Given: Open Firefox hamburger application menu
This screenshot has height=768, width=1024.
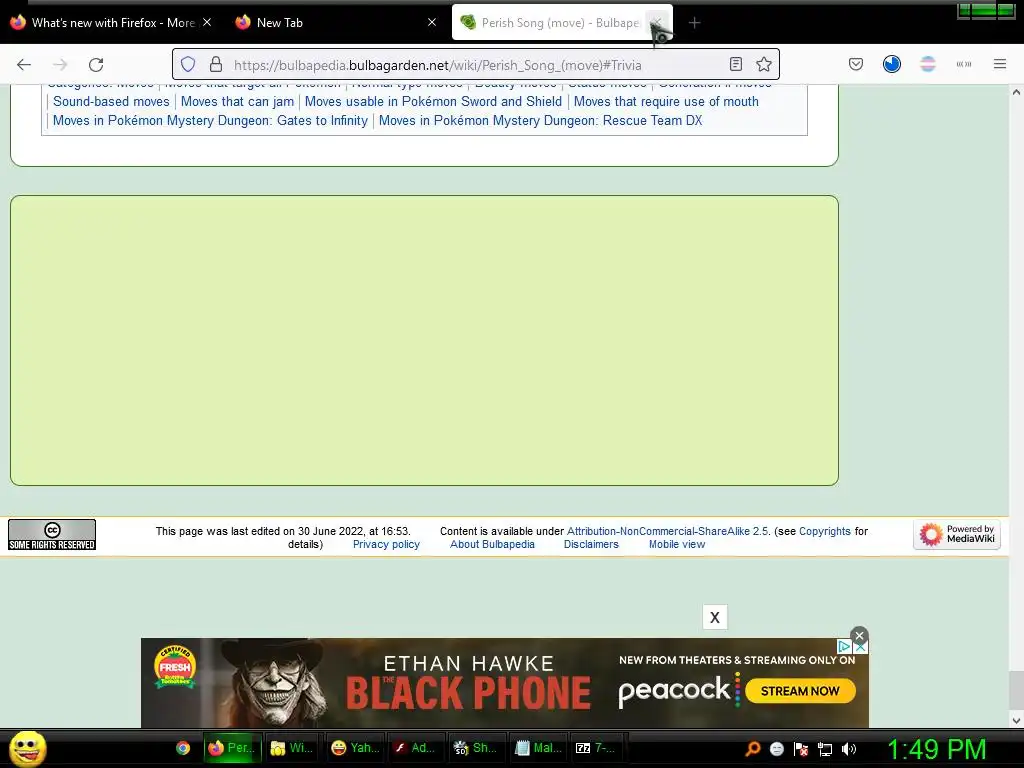Looking at the screenshot, I should click(x=999, y=64).
